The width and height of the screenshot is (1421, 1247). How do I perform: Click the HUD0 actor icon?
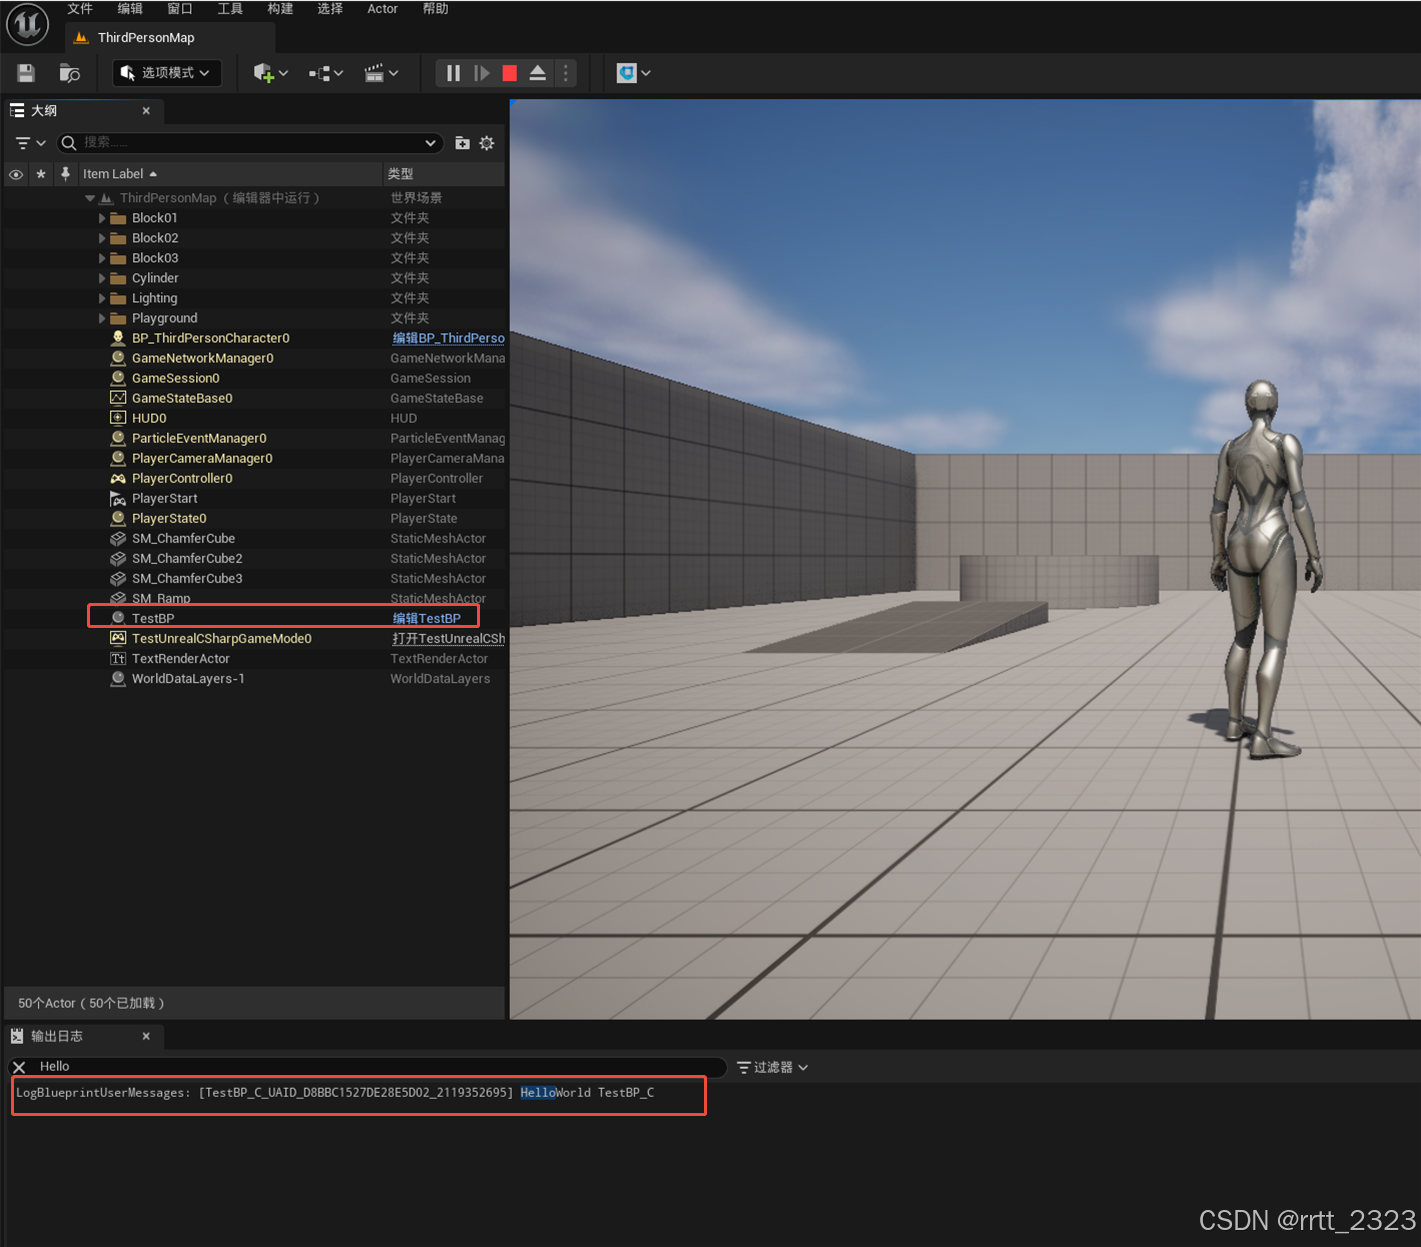[x=118, y=418]
